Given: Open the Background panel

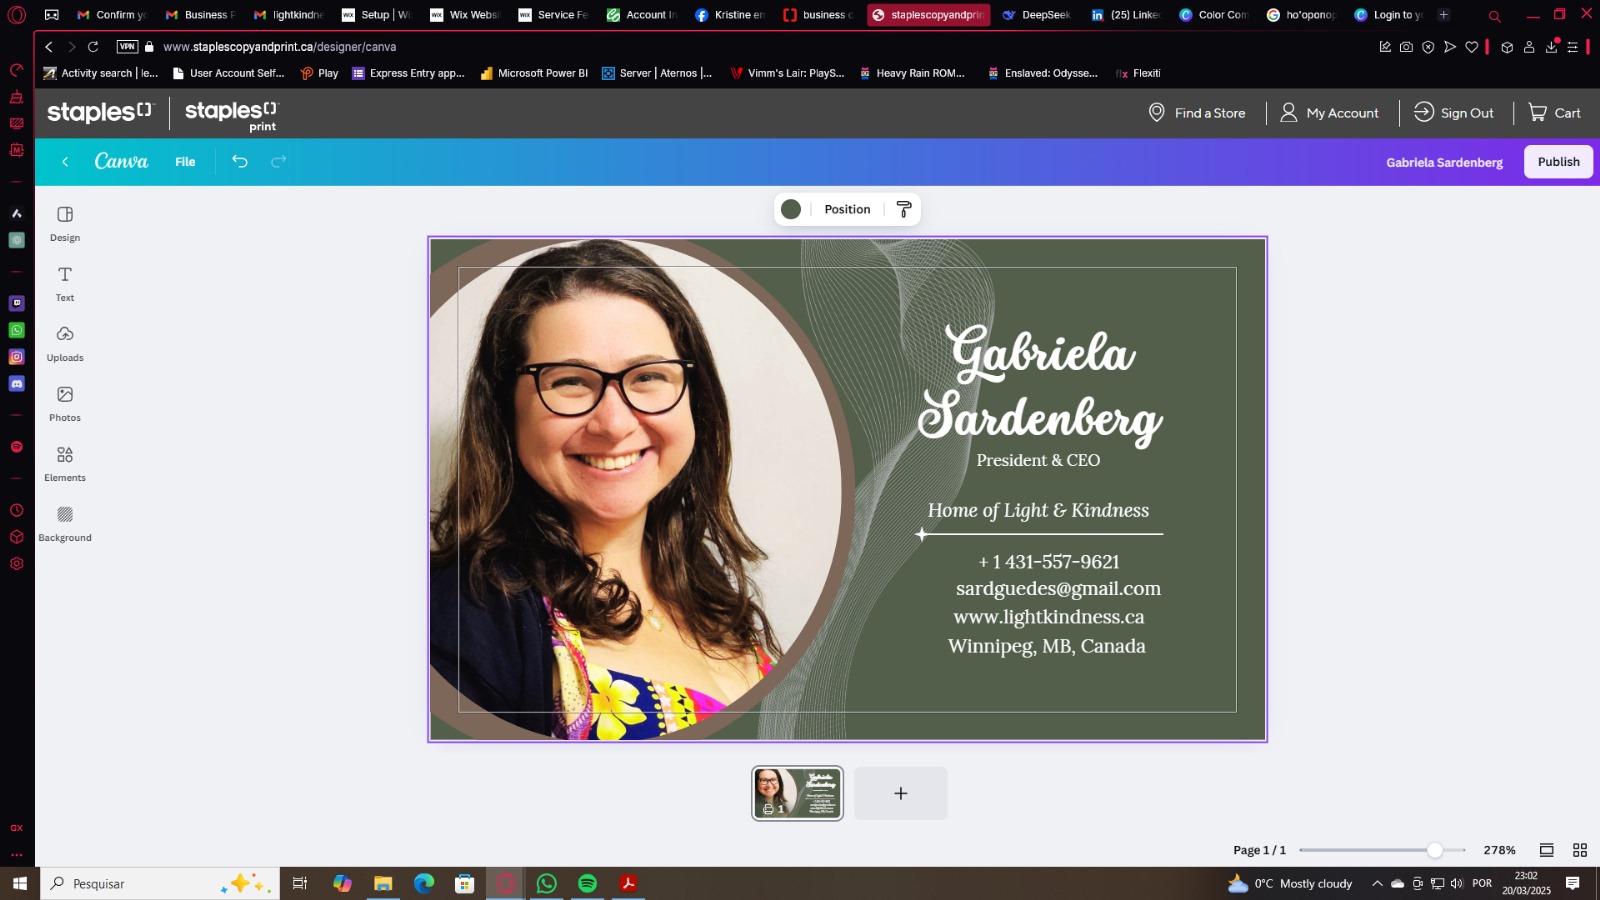Looking at the screenshot, I should click(x=65, y=524).
